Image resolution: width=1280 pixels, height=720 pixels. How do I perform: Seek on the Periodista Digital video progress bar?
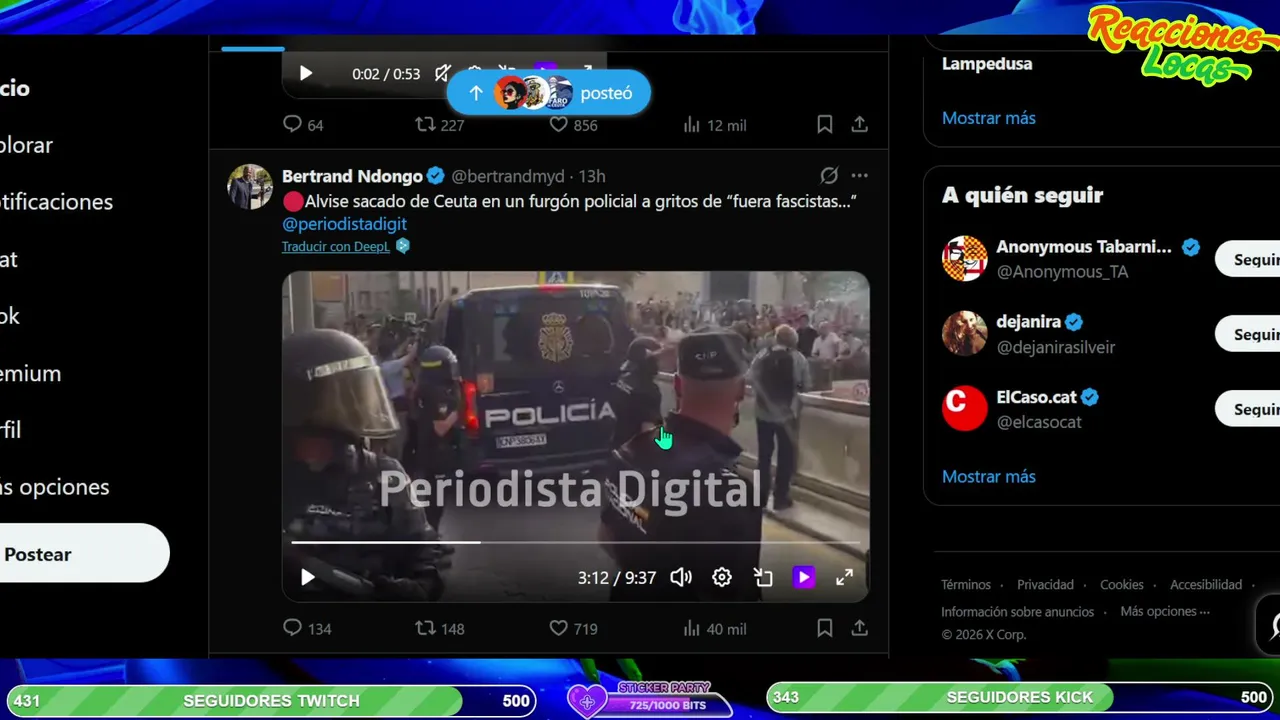575,542
